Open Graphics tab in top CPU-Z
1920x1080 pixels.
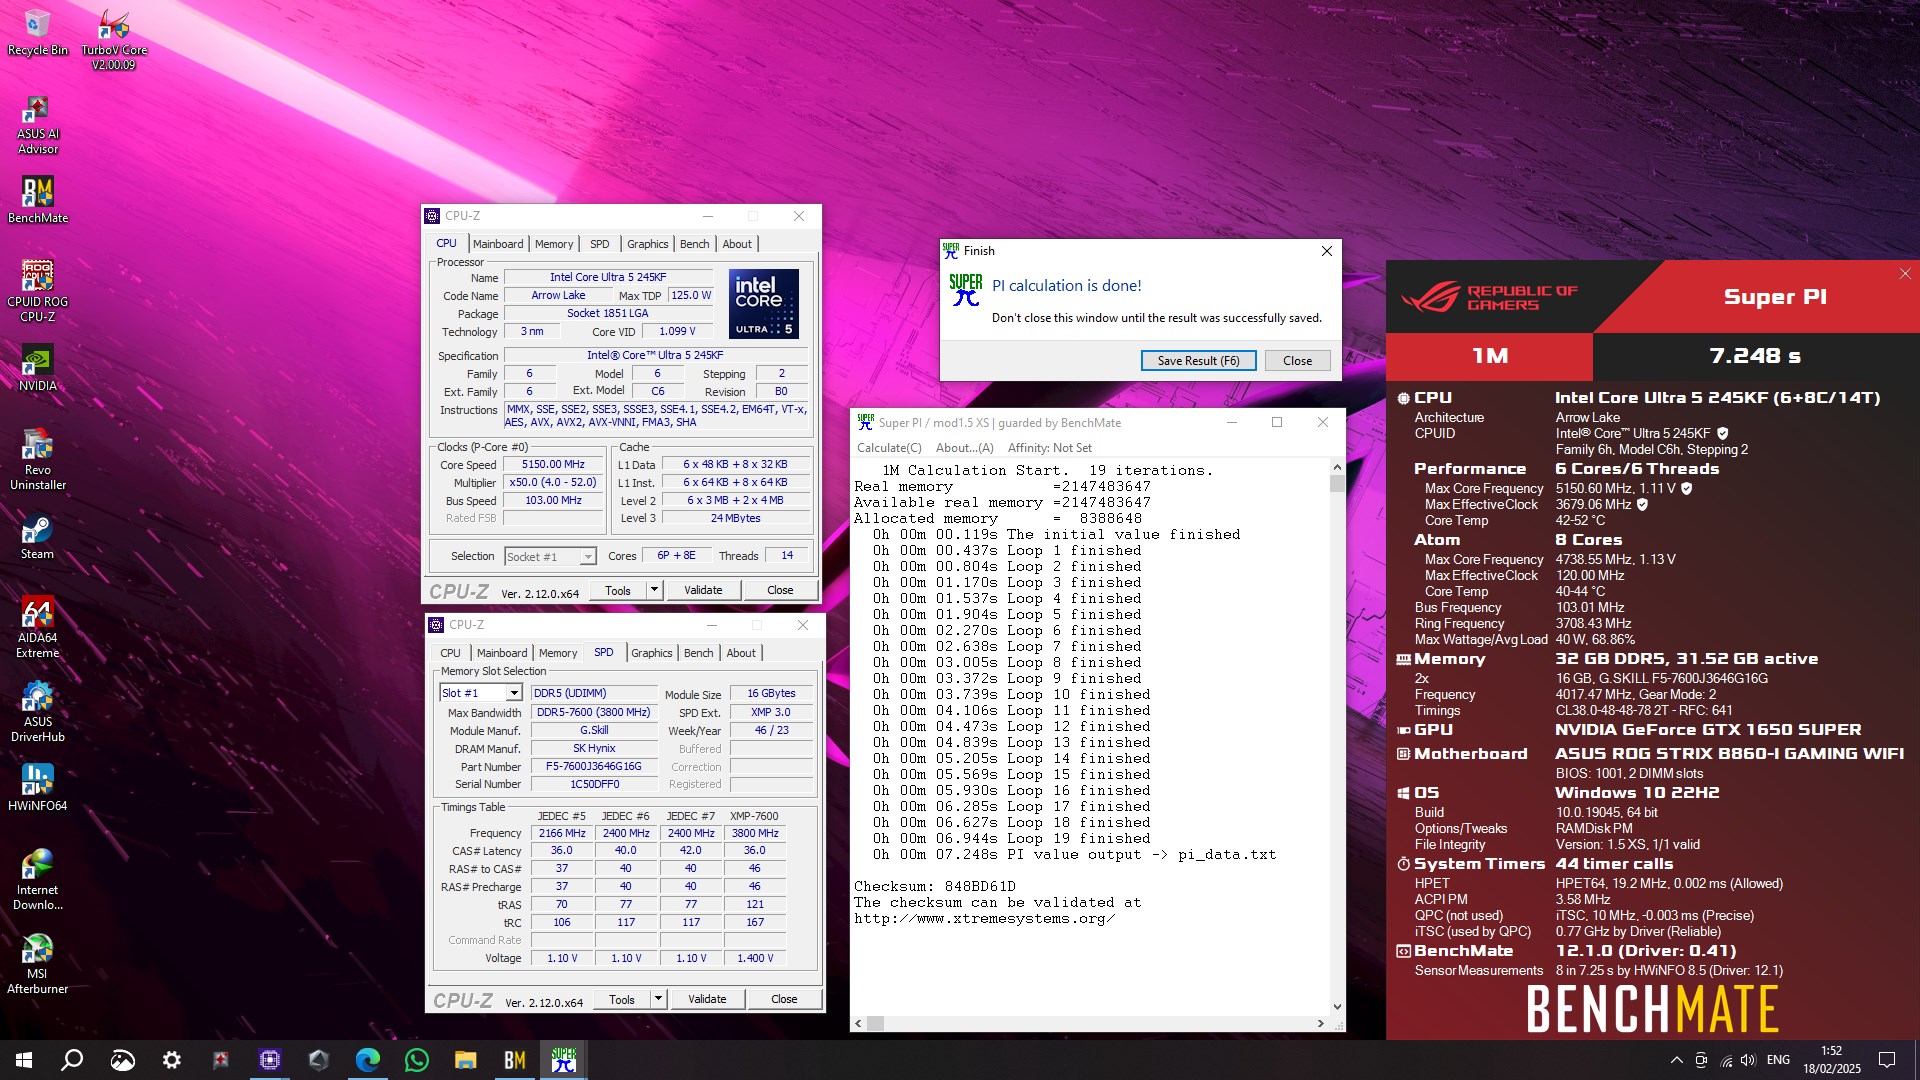coord(648,244)
